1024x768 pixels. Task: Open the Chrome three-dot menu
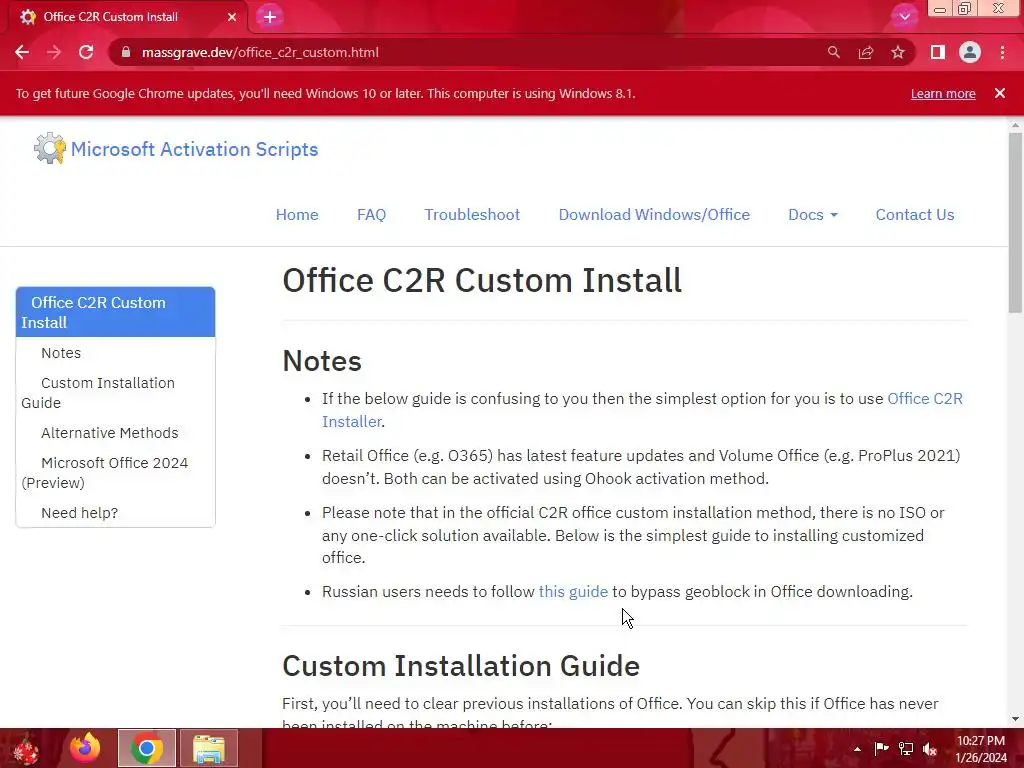(x=1002, y=52)
